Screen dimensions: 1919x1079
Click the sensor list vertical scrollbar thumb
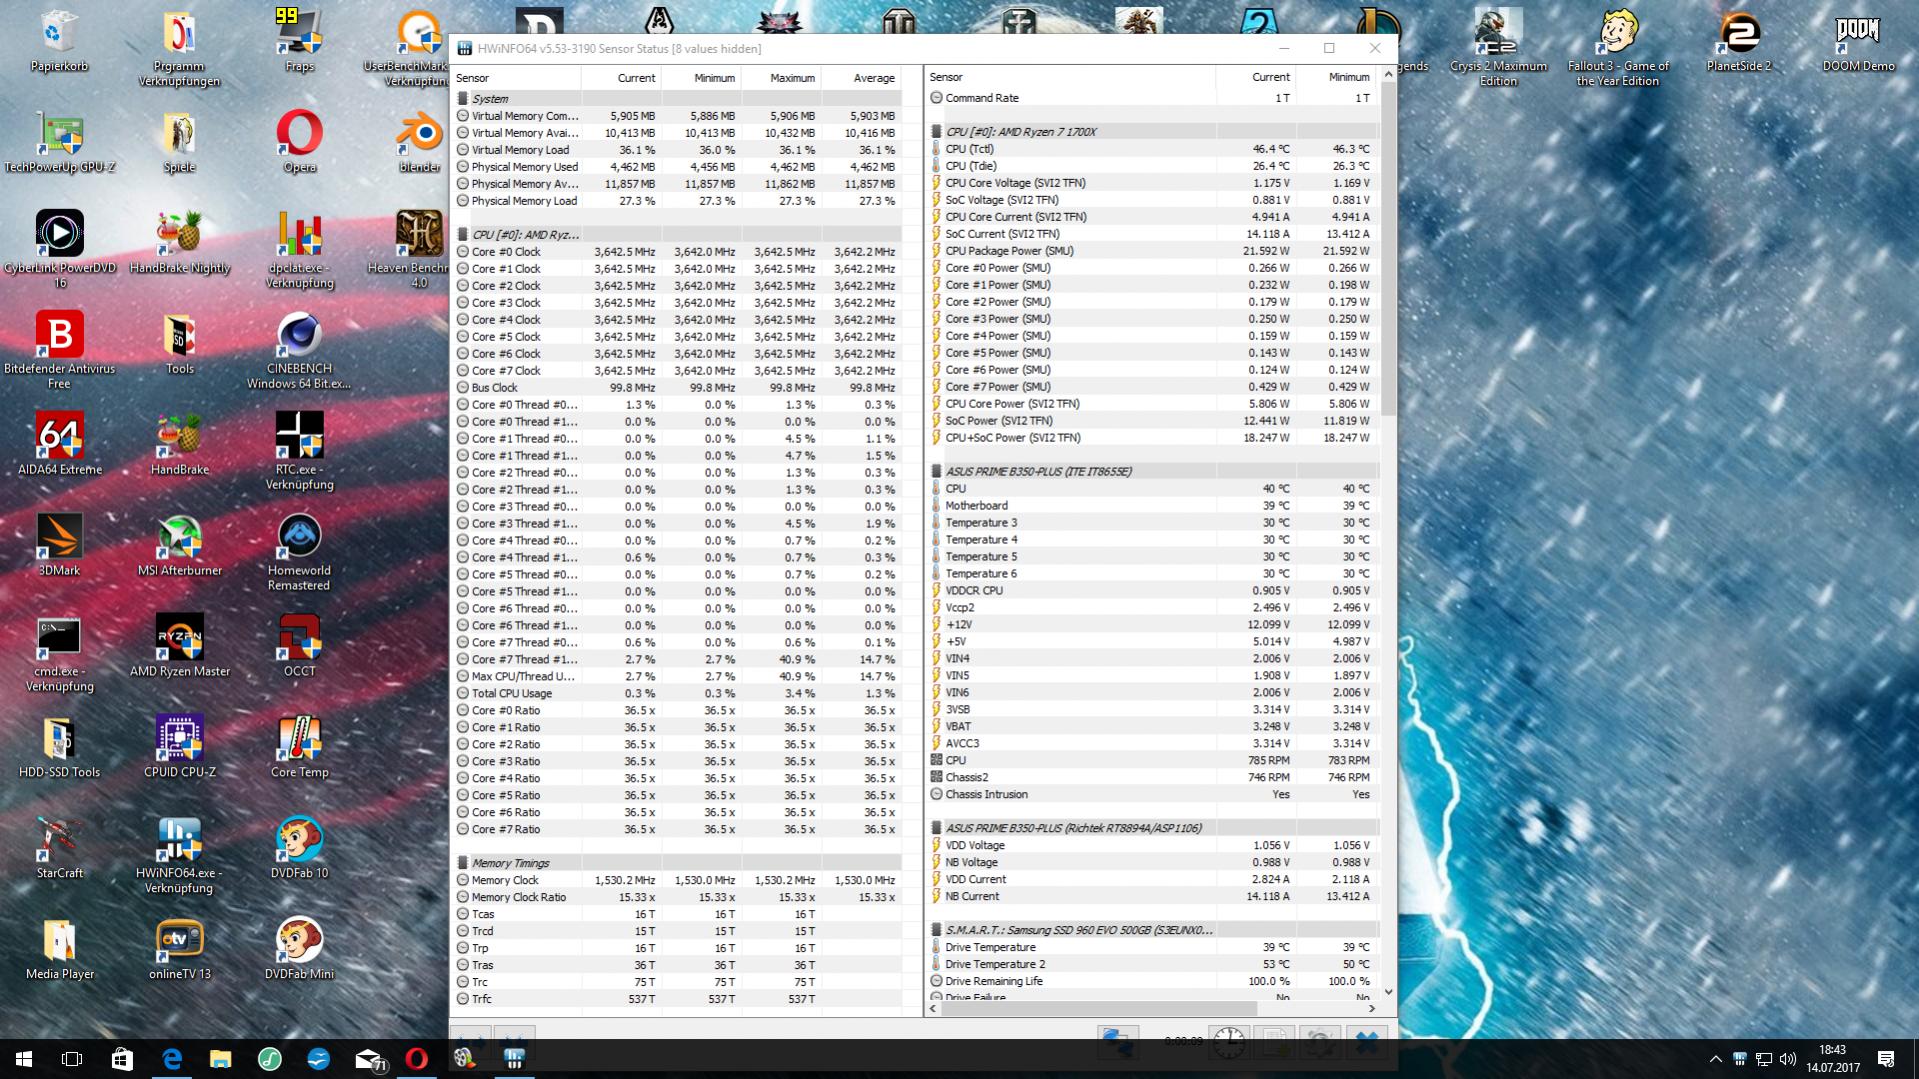pyautogui.click(x=1388, y=249)
